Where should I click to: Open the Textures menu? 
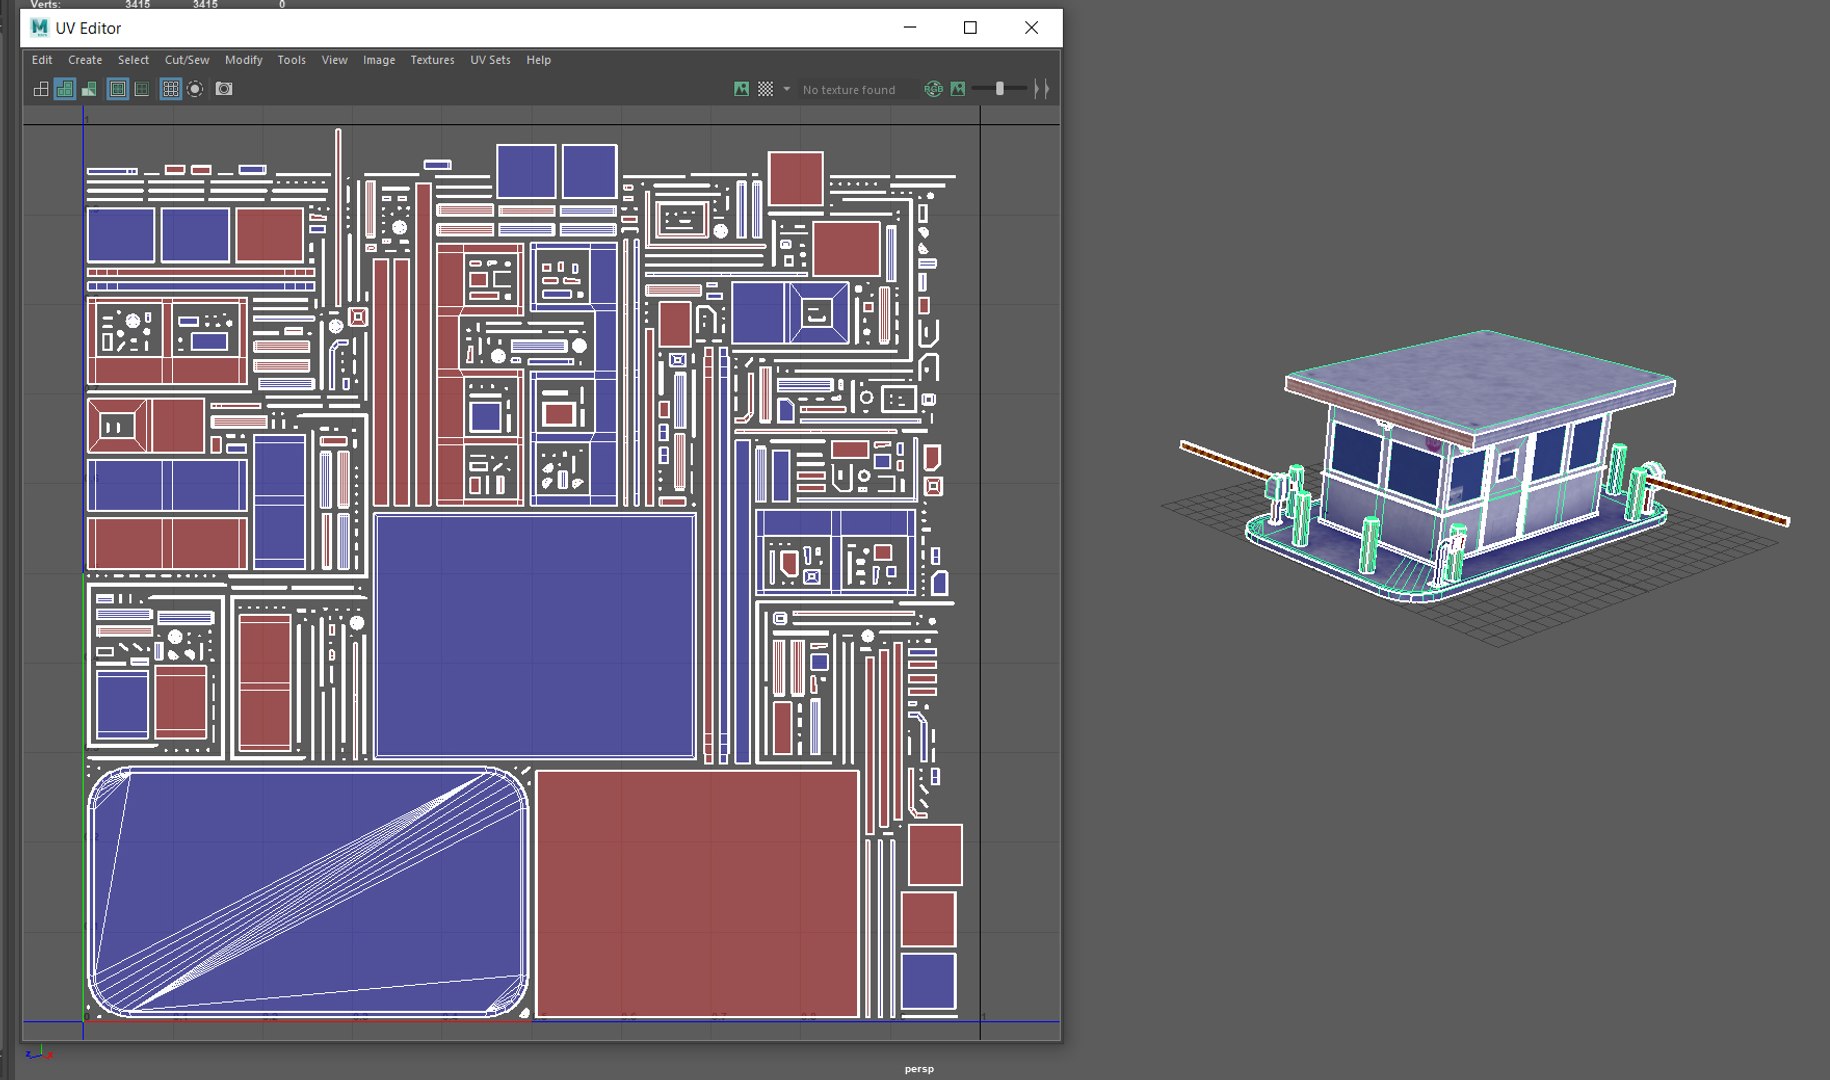[432, 60]
